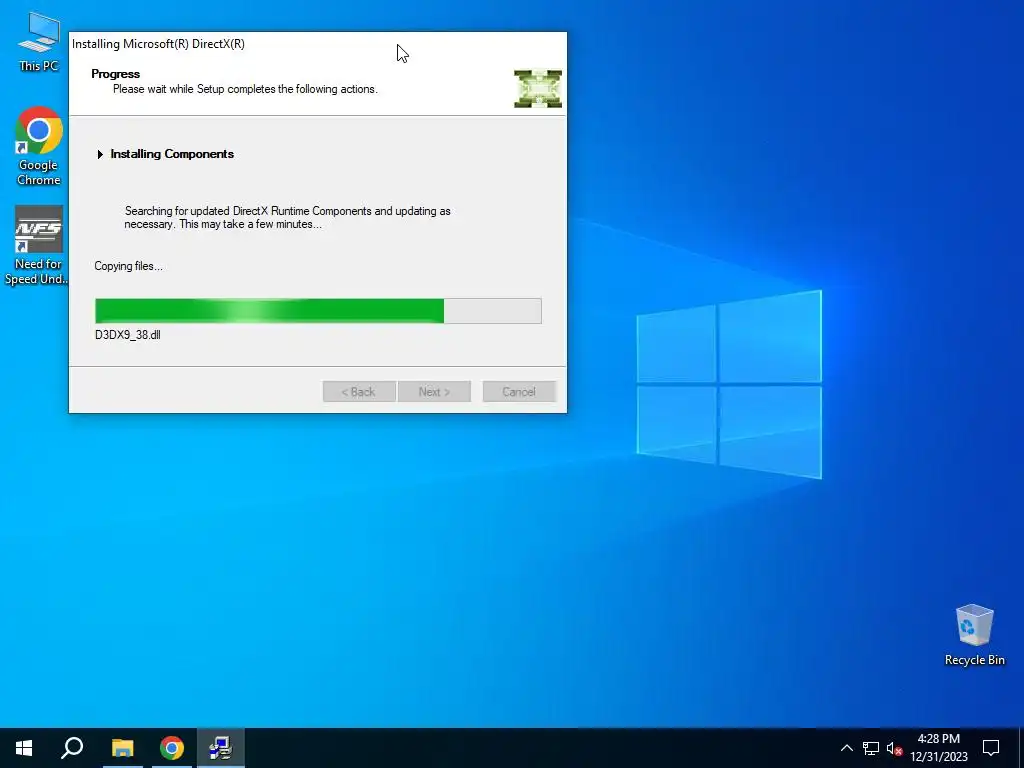This screenshot has width=1024, height=768.
Task: Open File Explorer from the taskbar
Action: coord(122,748)
